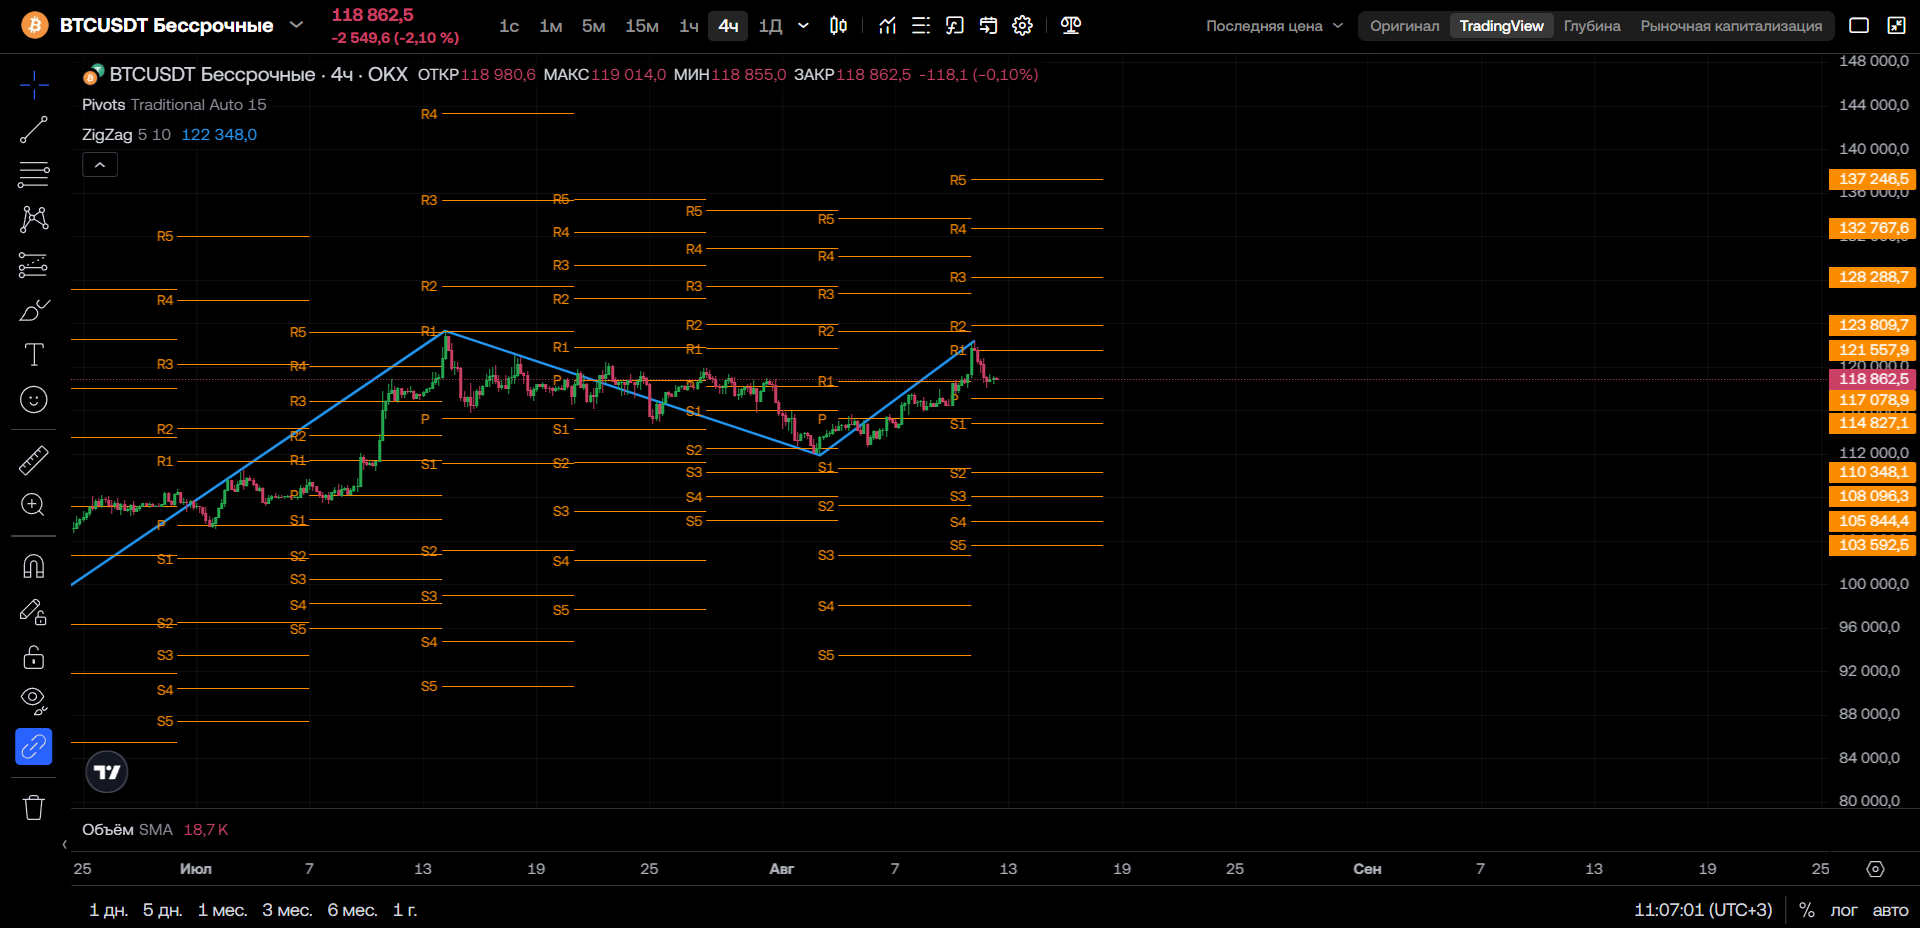Open the forecasting and measurement tools

34,264
